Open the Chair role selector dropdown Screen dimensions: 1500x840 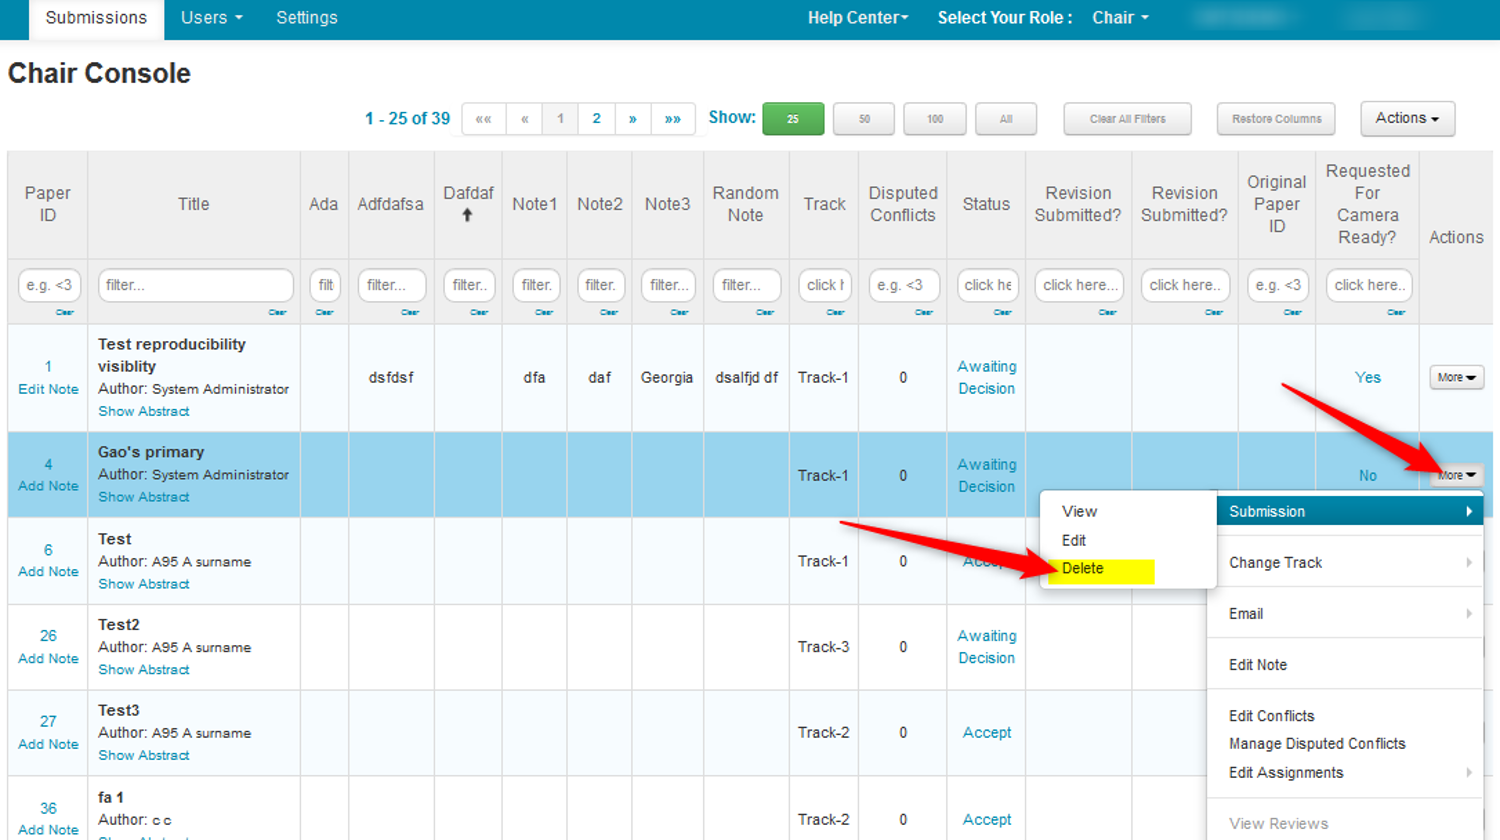point(1120,18)
